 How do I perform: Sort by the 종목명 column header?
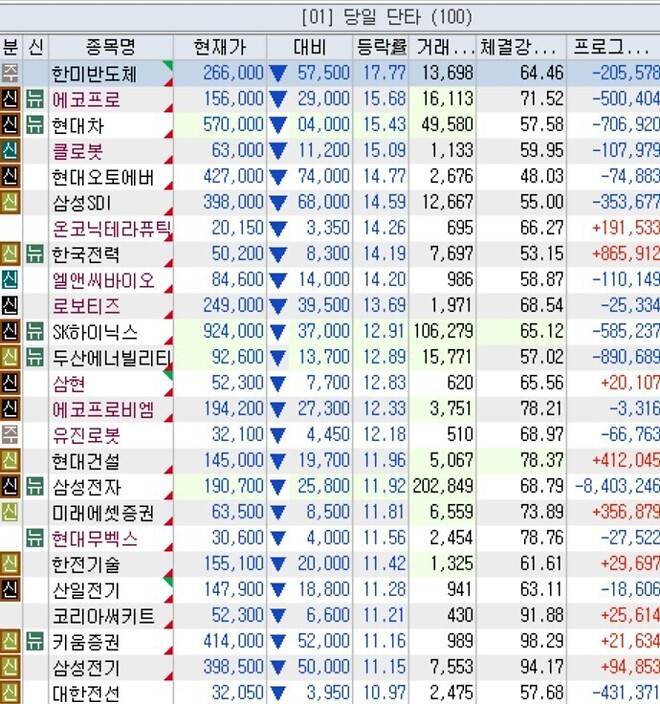110,47
